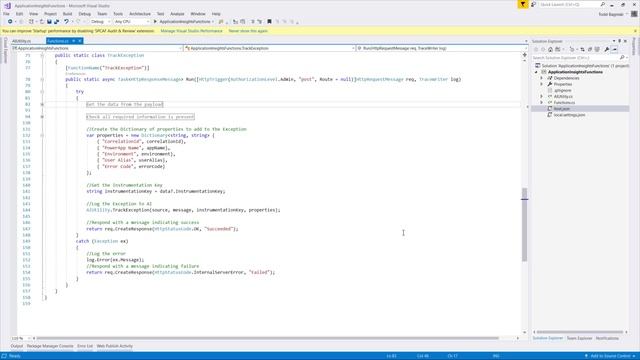Image resolution: width=640 pixels, height=360 pixels.
Task: Open the Analyze menu
Action: pyautogui.click(x=177, y=14)
